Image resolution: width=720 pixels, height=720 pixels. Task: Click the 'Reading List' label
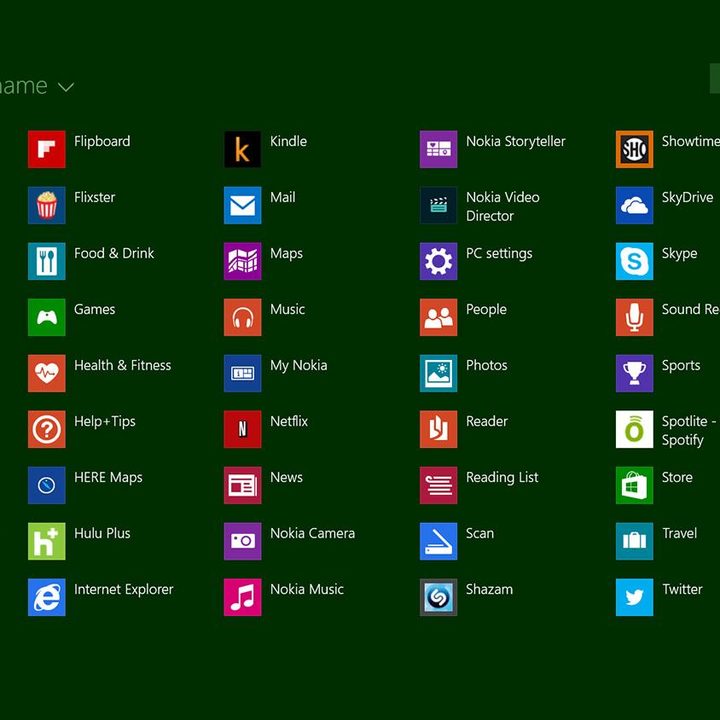(502, 478)
